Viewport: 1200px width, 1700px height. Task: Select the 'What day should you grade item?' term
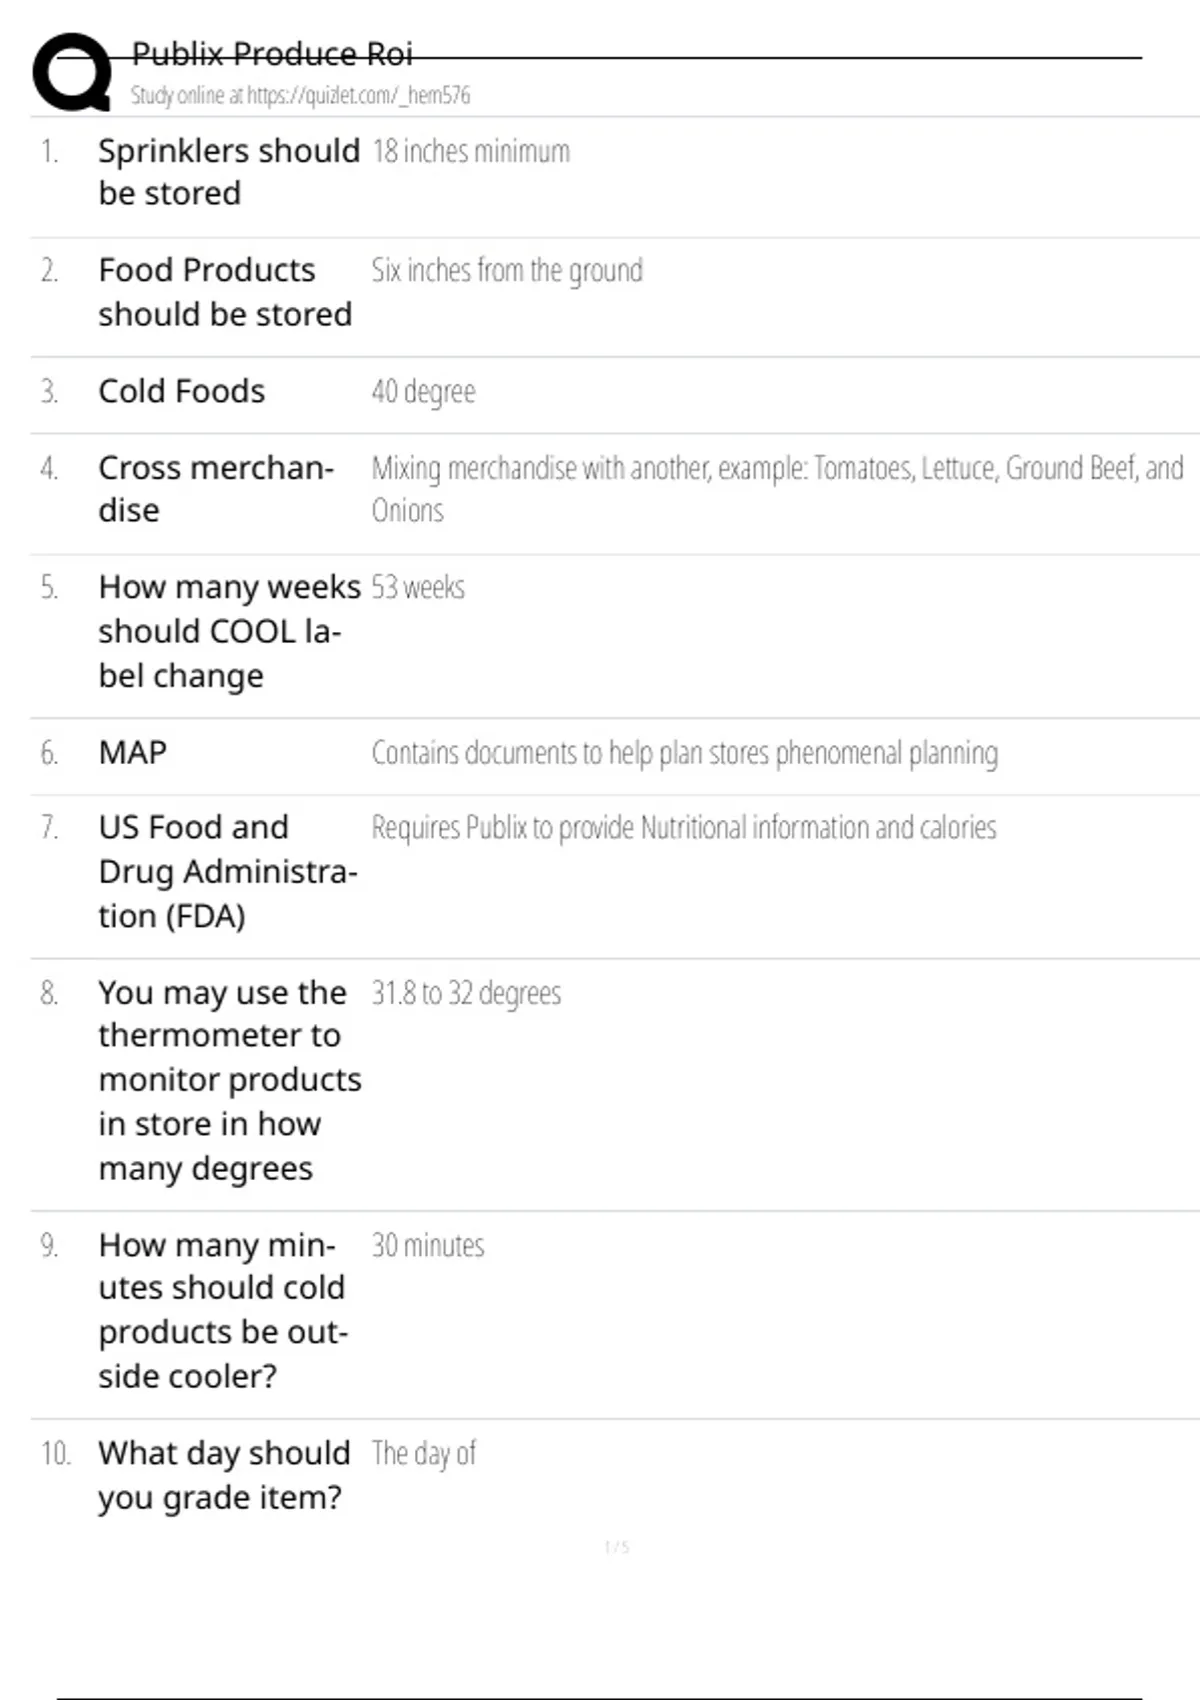(224, 1475)
